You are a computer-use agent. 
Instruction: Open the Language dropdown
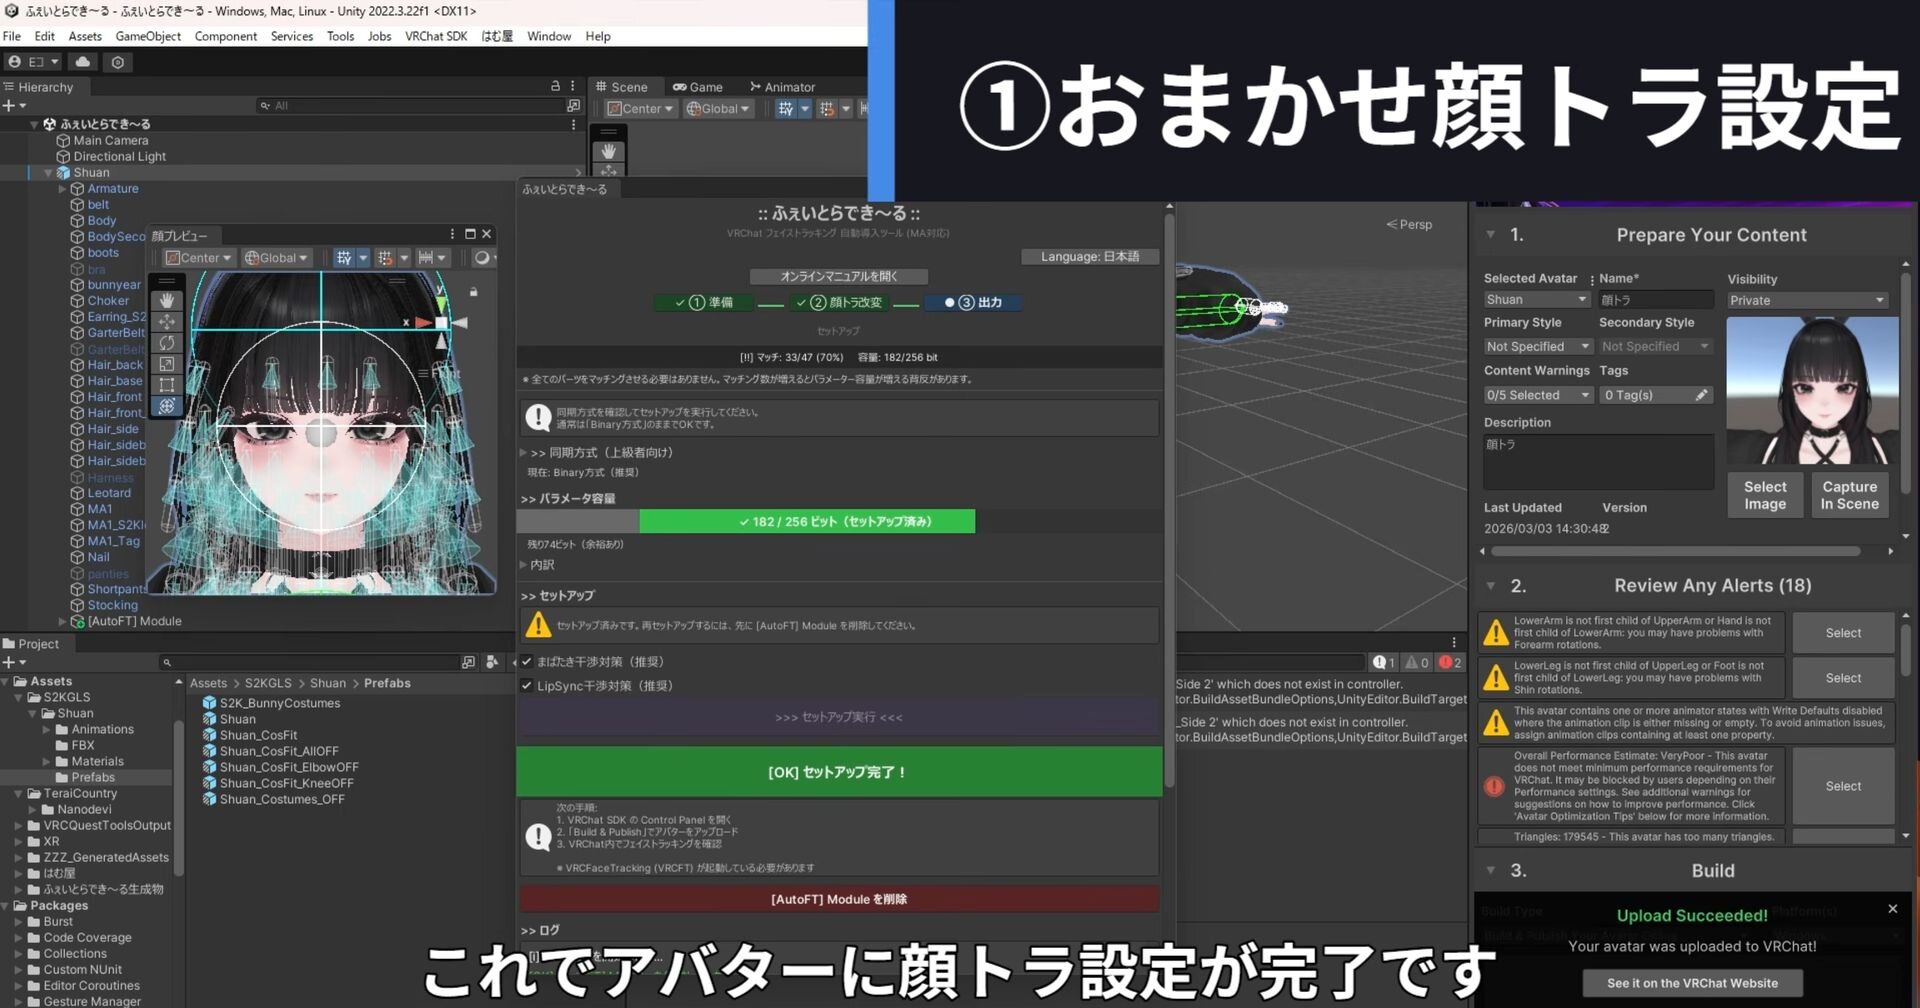(x=1089, y=257)
